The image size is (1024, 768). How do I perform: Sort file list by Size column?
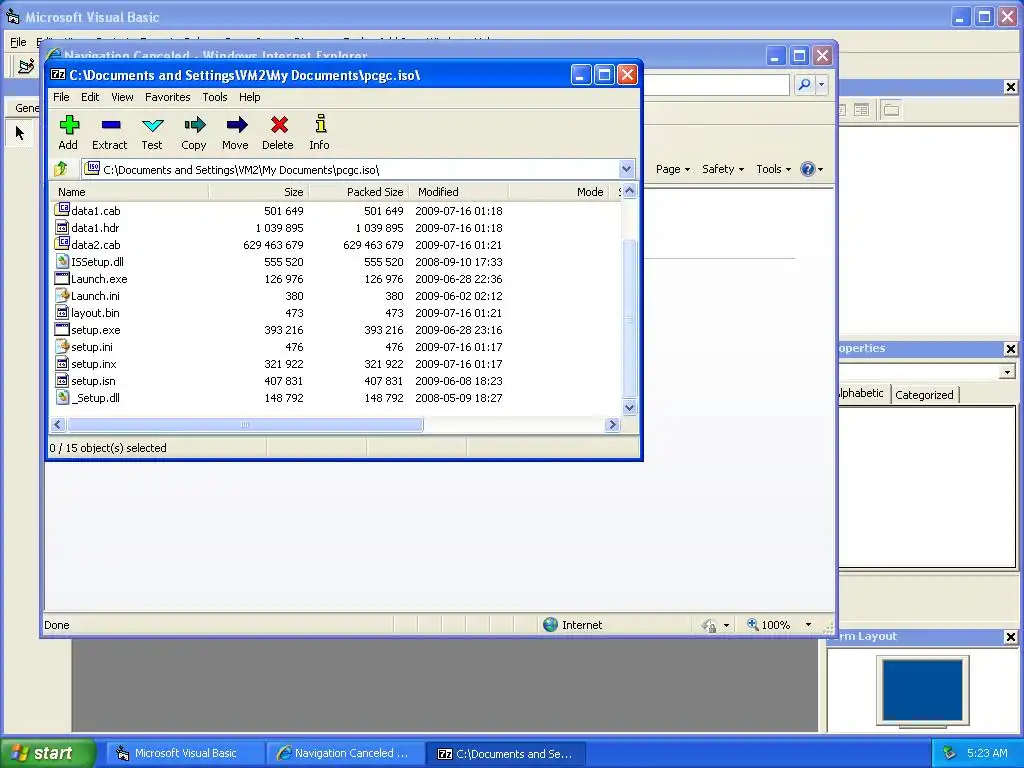click(x=259, y=192)
